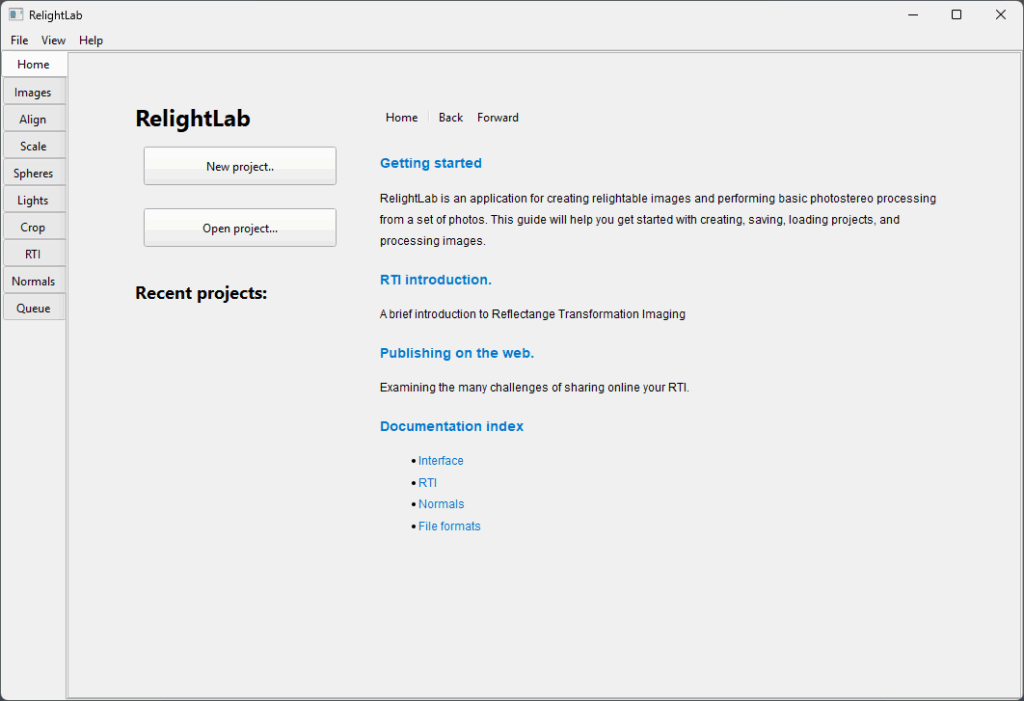Click the RelightLab heading above New project
The height and width of the screenshot is (701, 1024).
(x=193, y=119)
